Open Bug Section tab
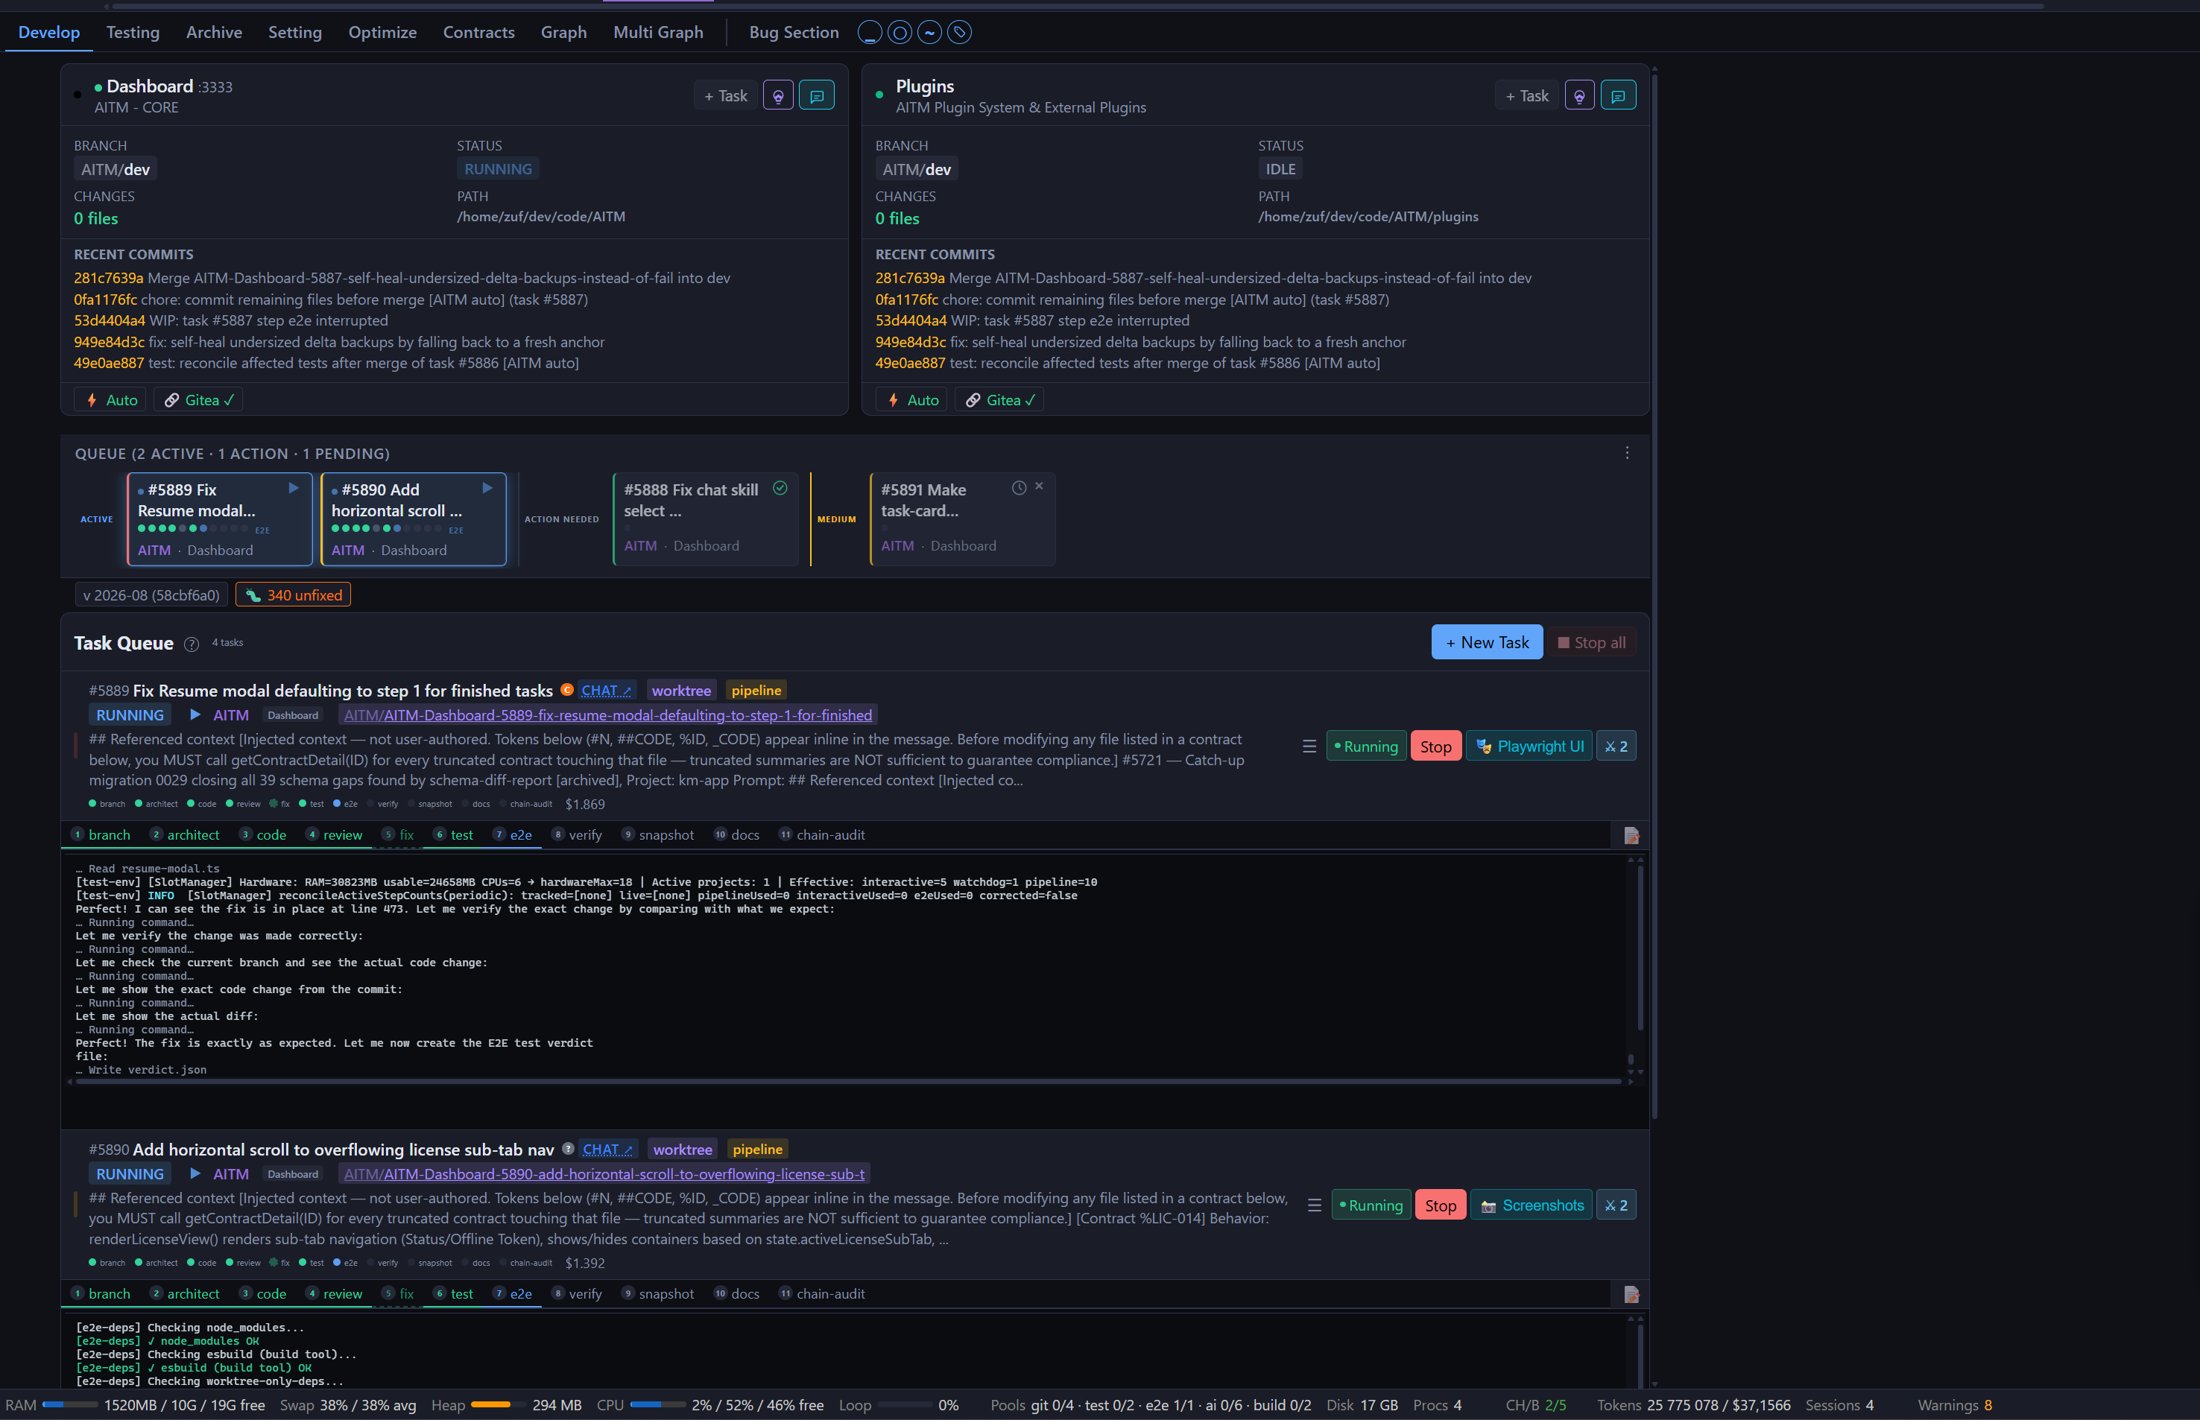 coord(794,32)
